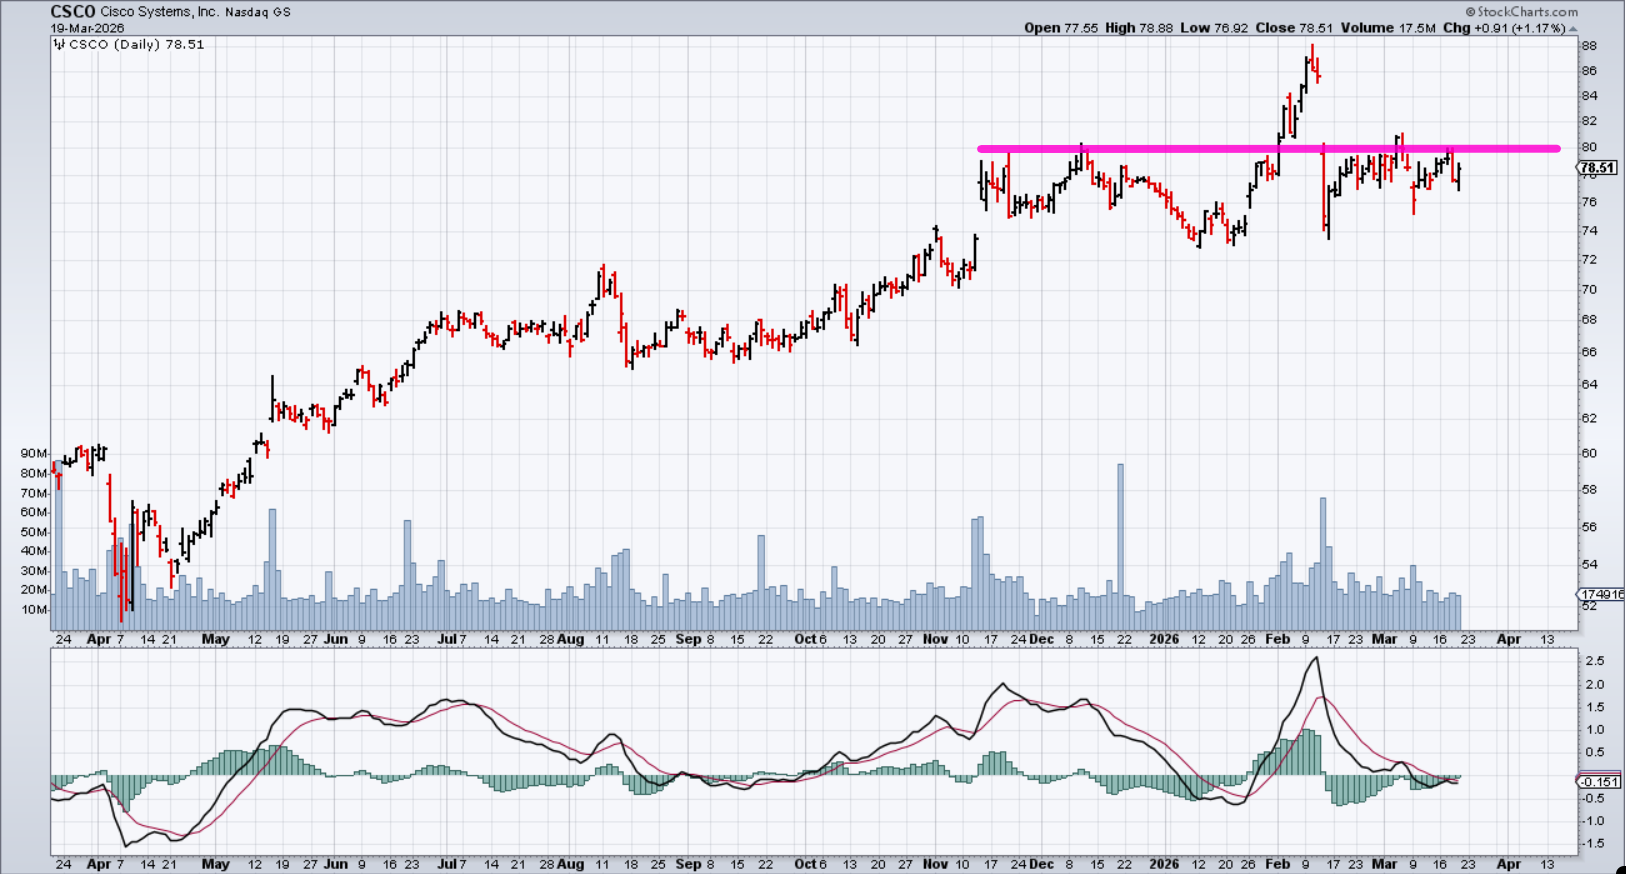Click the 58 price axis label
1626x874 pixels.
[1589, 490]
